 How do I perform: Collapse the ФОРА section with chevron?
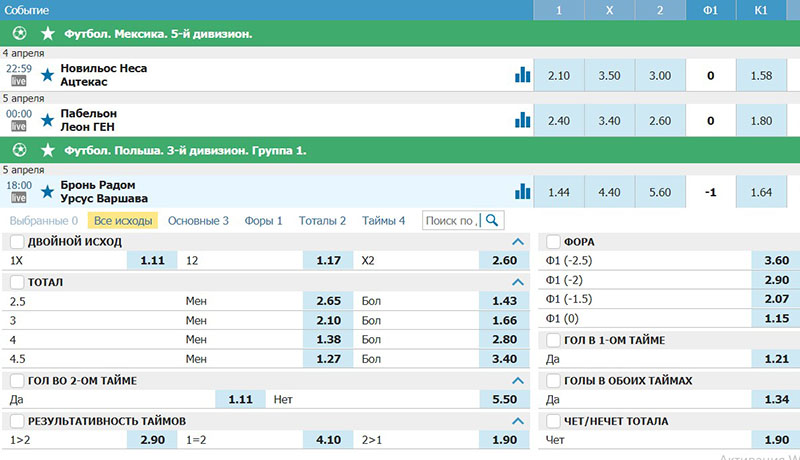click(x=784, y=242)
